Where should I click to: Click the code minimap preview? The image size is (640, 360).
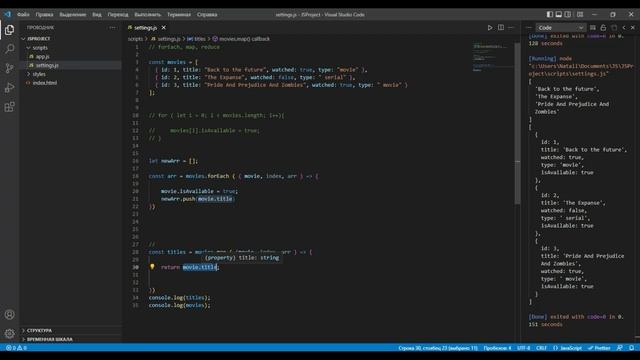click(492, 57)
